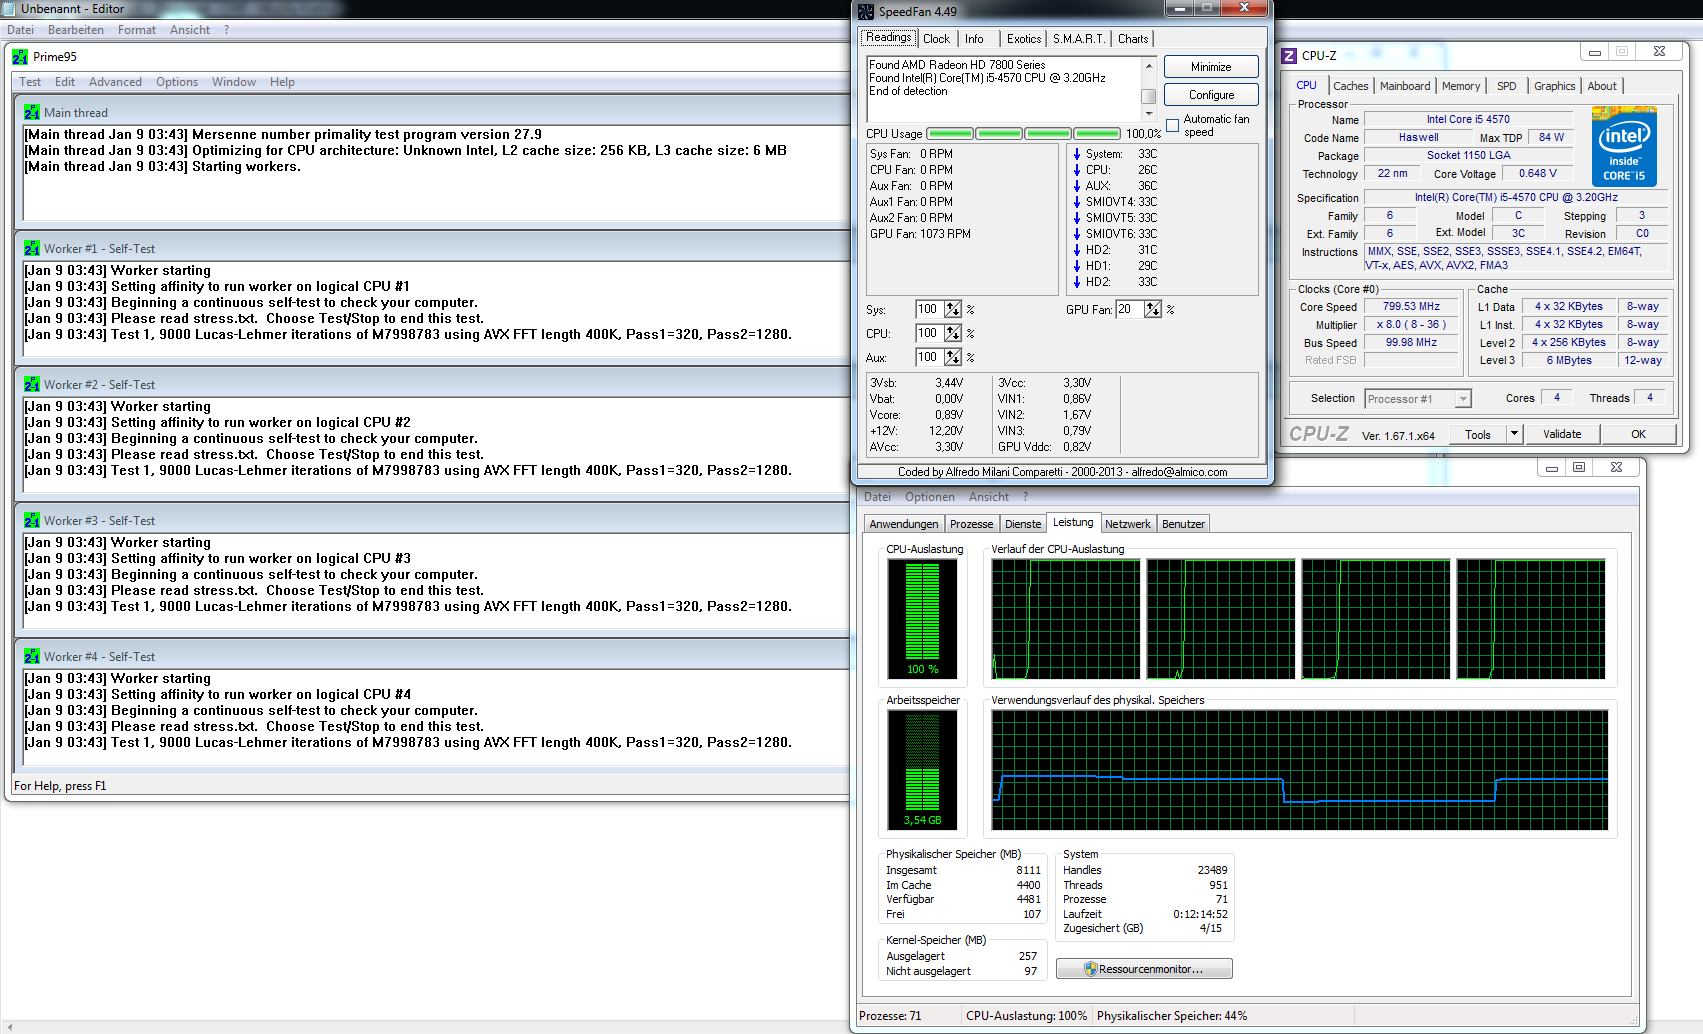The width and height of the screenshot is (1703, 1034).
Task: Click the Worker #1 Self-Test window icon
Action: tap(32, 249)
